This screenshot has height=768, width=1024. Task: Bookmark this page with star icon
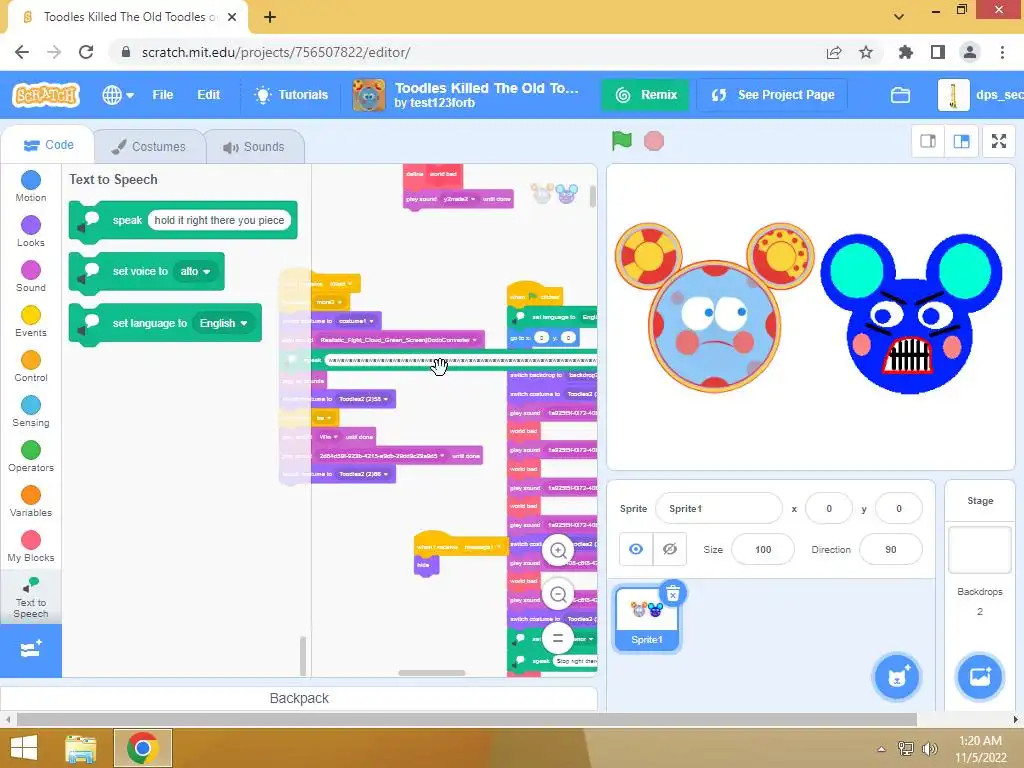point(866,52)
